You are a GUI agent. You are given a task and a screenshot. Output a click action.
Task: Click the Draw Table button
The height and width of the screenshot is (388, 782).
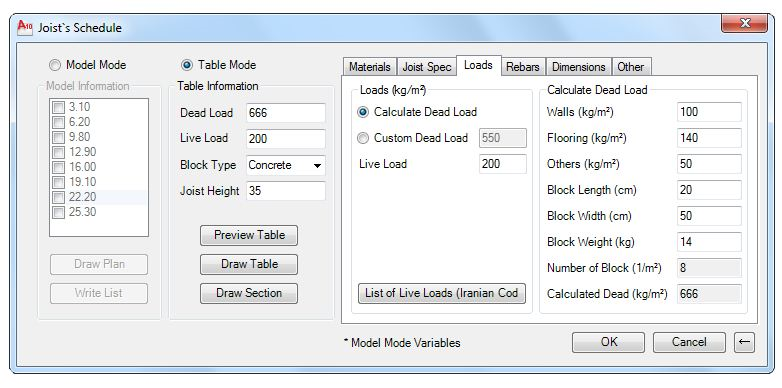[x=249, y=264]
